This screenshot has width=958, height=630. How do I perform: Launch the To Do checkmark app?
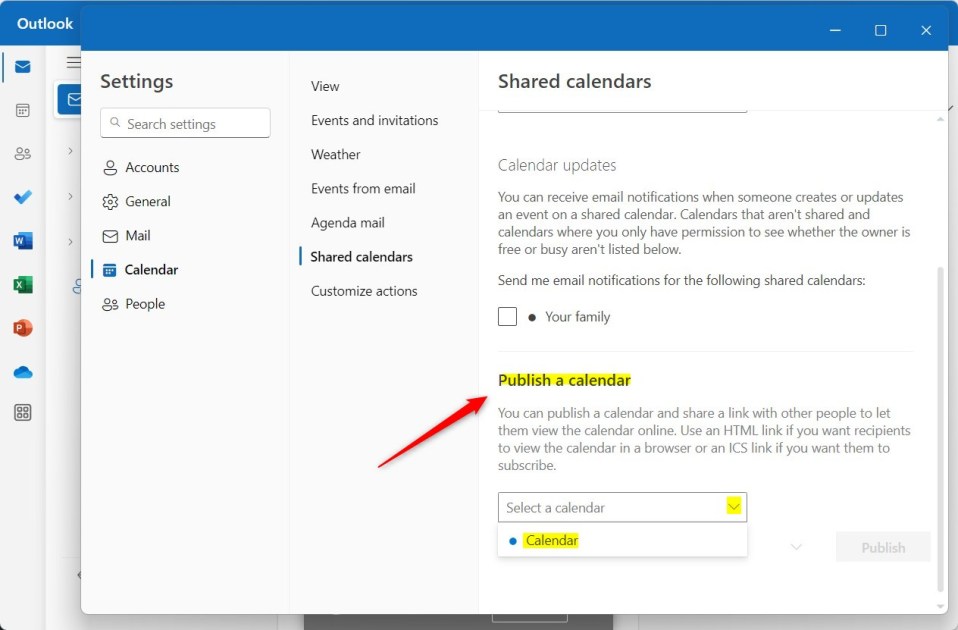(x=23, y=197)
